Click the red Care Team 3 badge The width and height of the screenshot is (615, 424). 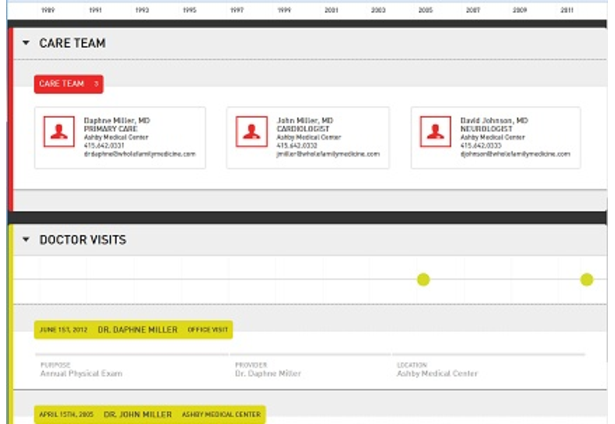pyautogui.click(x=69, y=84)
